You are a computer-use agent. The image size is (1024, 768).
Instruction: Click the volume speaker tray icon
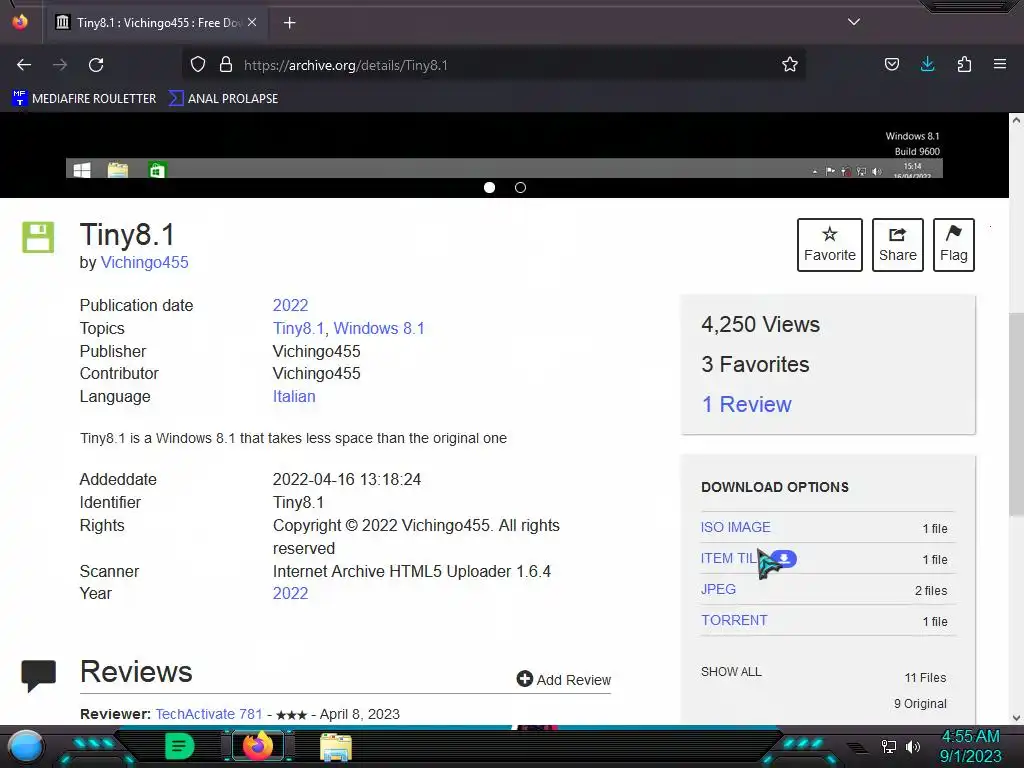(913, 747)
